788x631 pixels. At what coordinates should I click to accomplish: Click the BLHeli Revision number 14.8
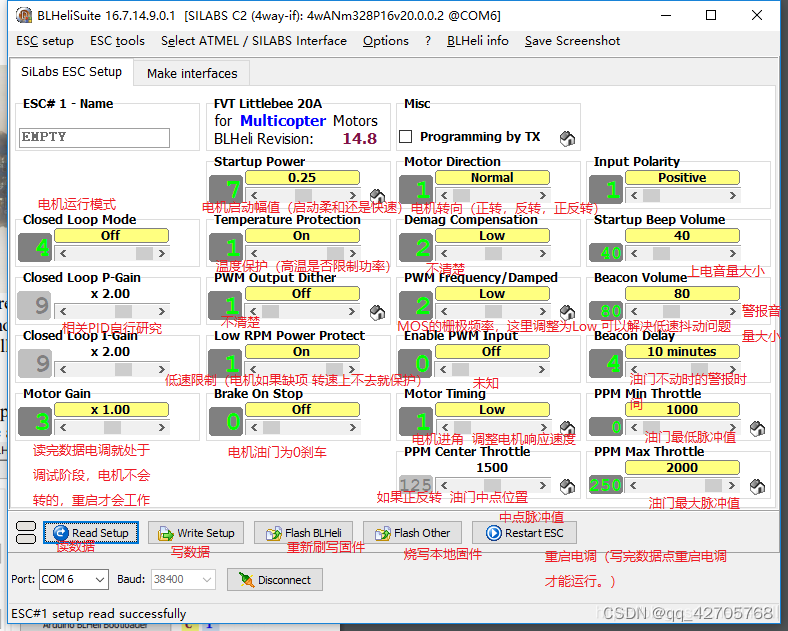point(360,139)
